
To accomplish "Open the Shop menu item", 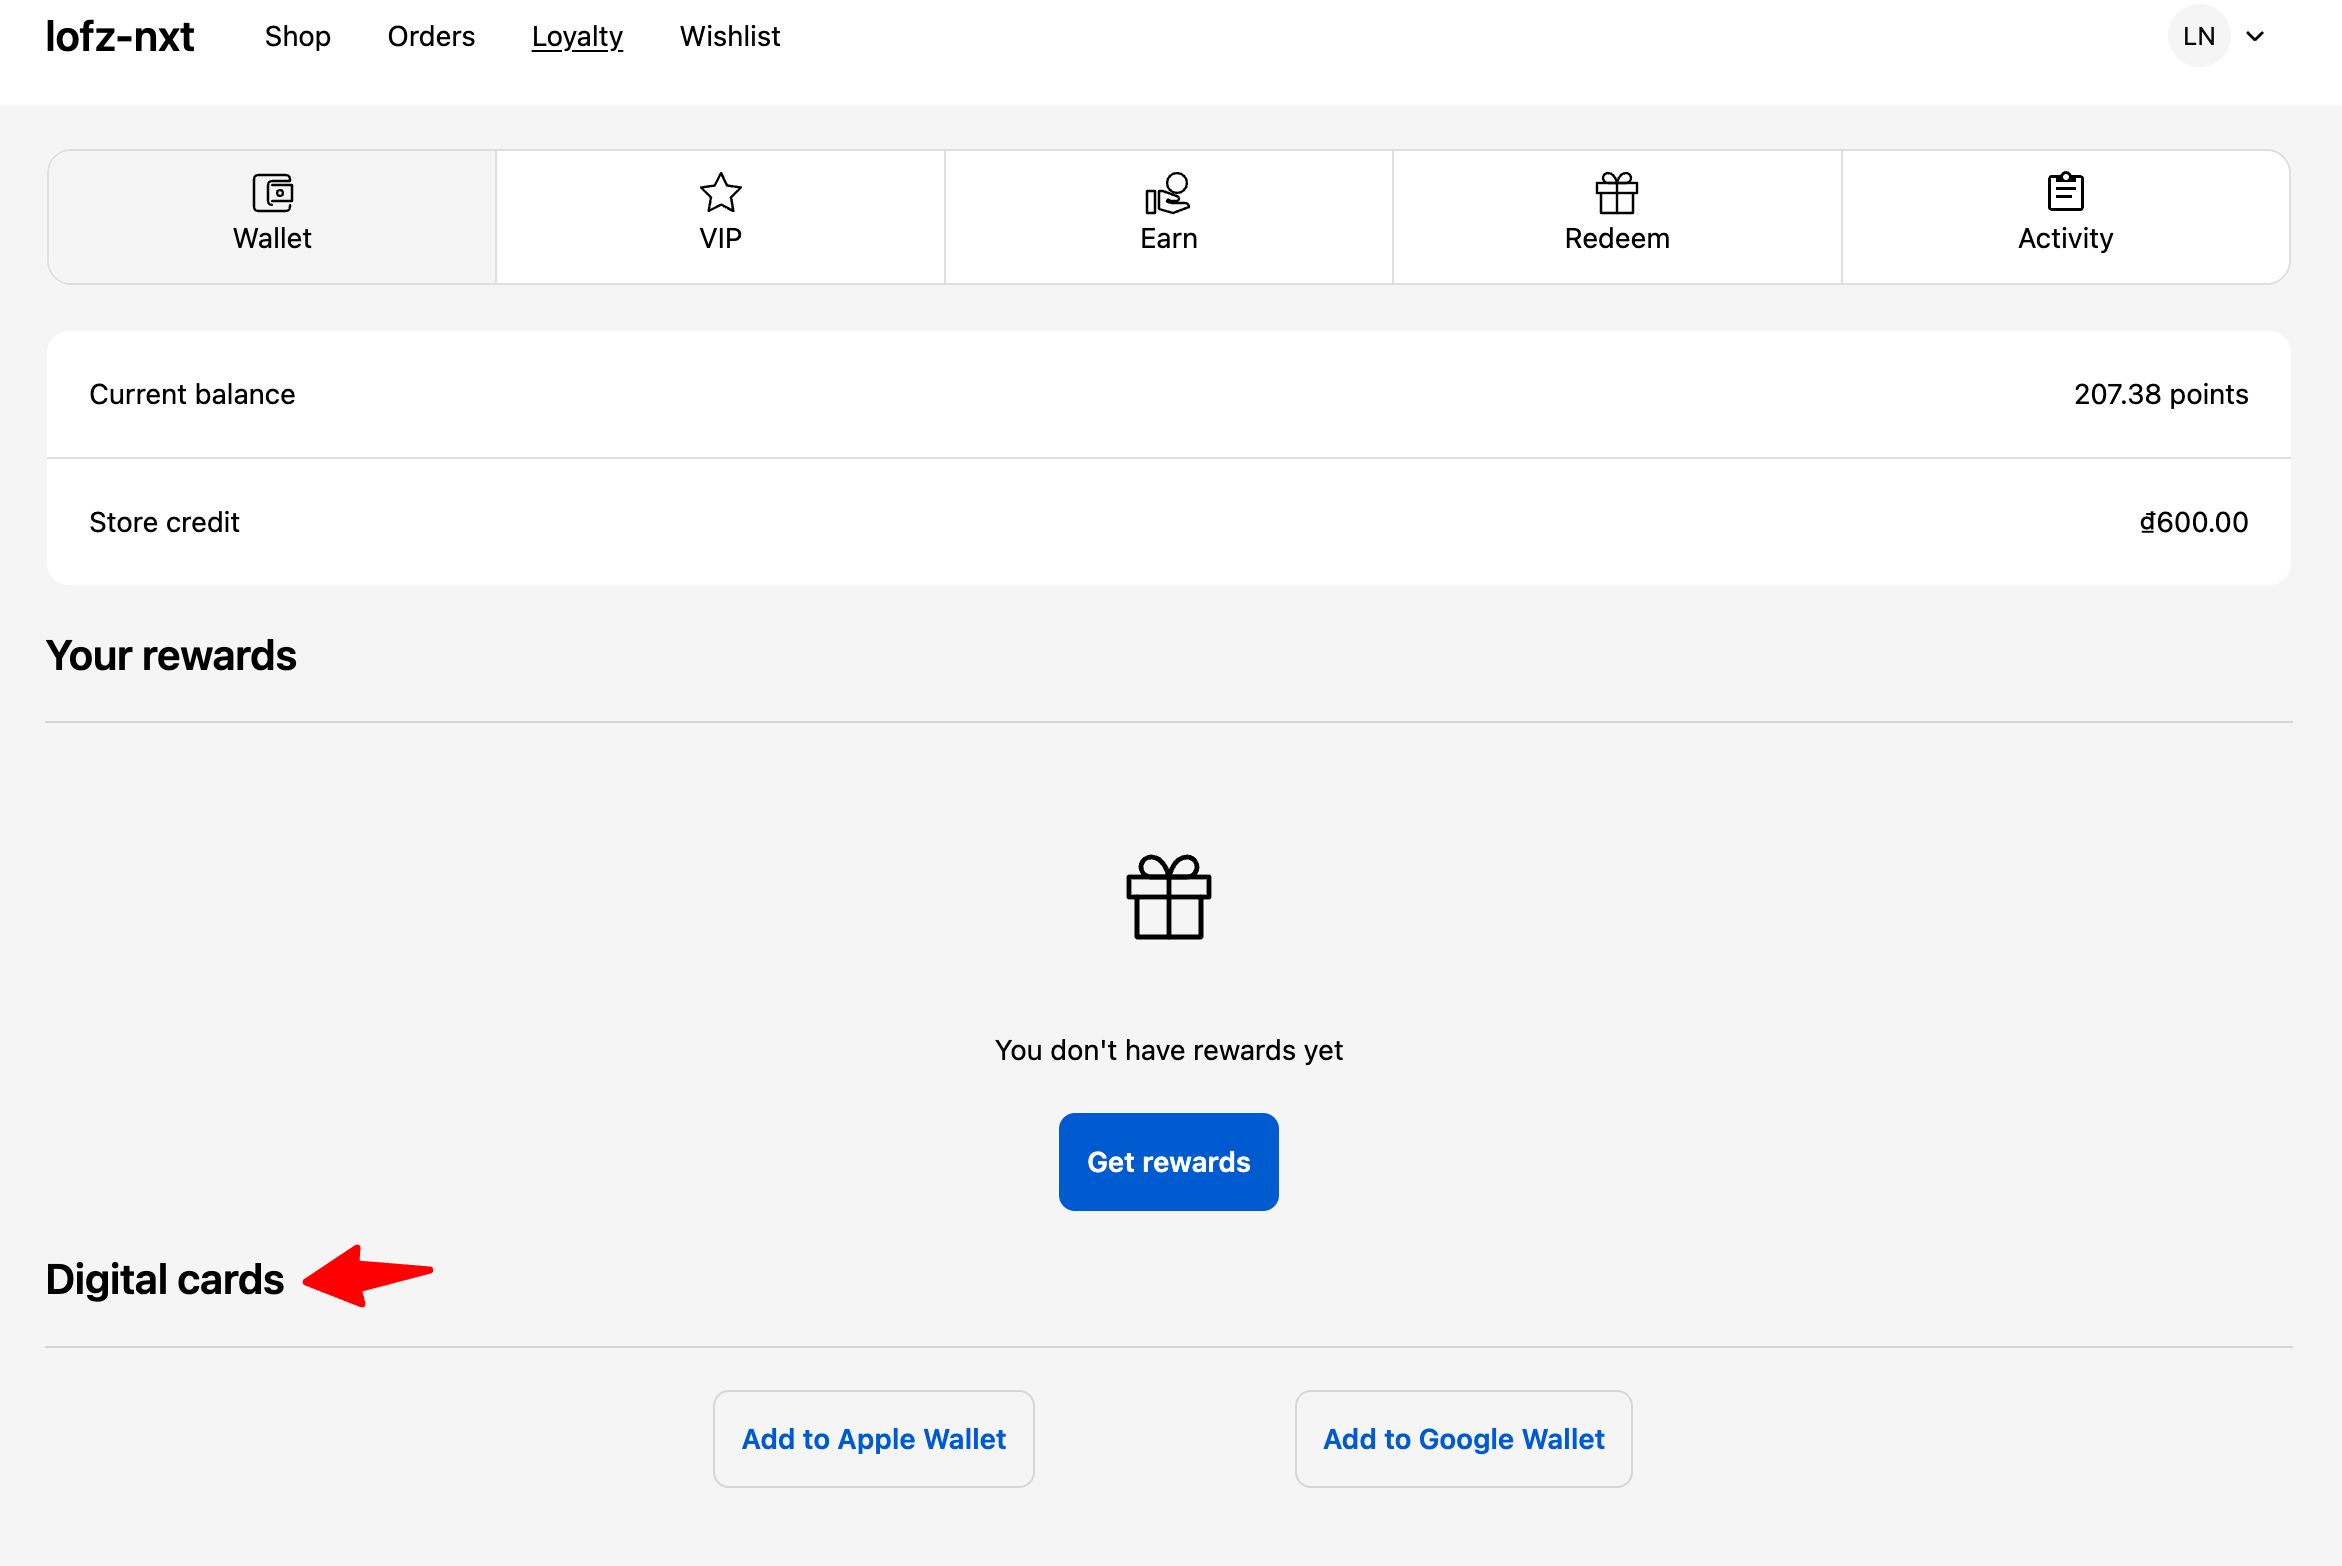I will (x=297, y=36).
